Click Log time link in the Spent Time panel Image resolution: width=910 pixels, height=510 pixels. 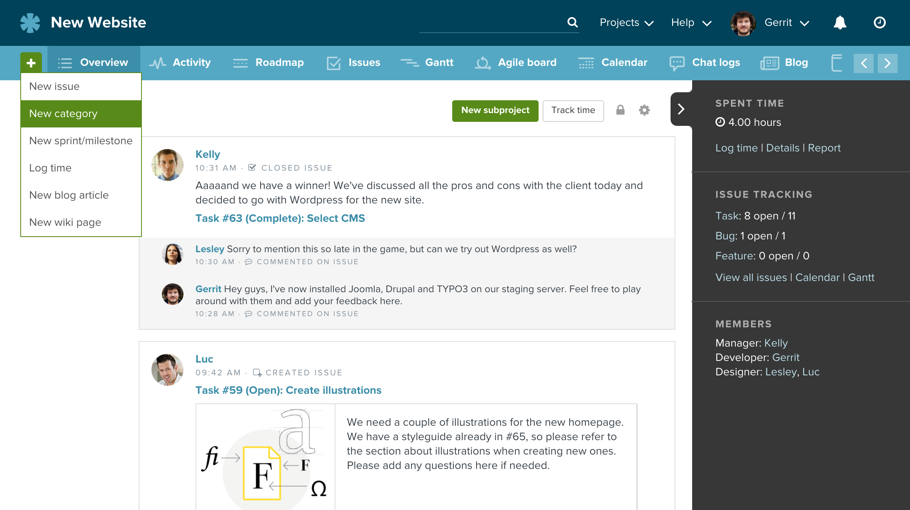tap(736, 148)
